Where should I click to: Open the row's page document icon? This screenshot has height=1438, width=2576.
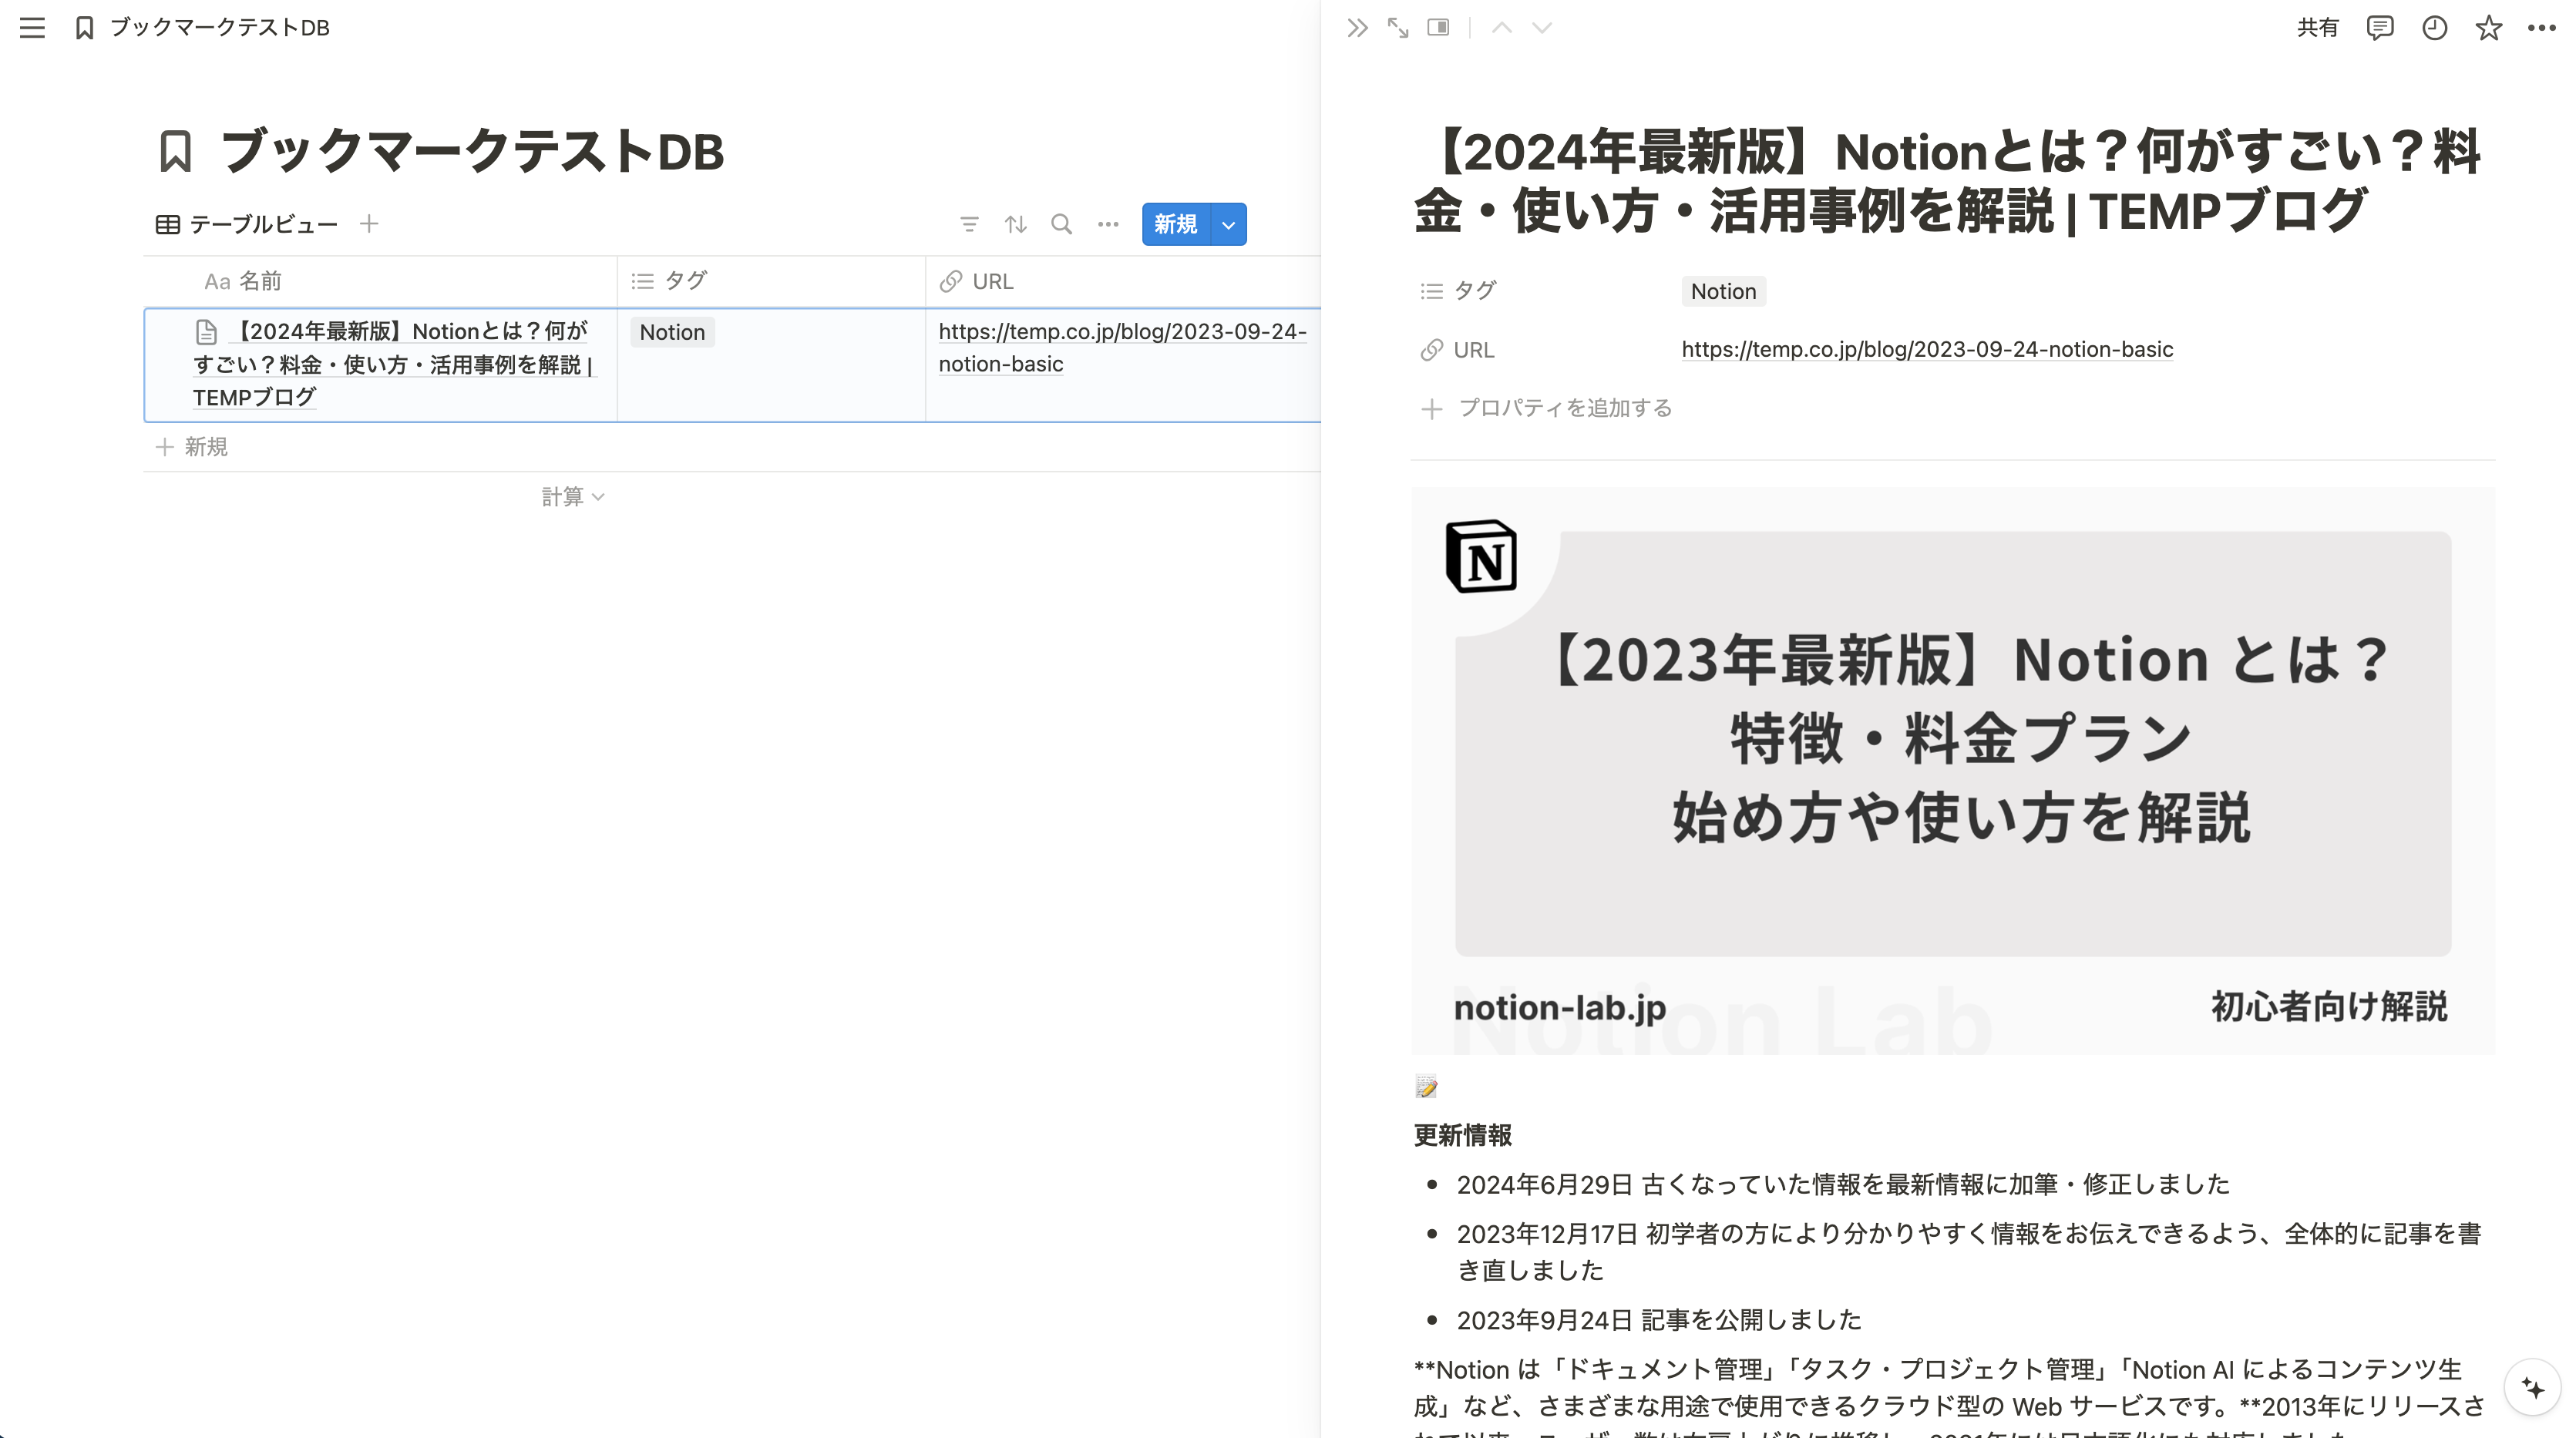pos(206,332)
